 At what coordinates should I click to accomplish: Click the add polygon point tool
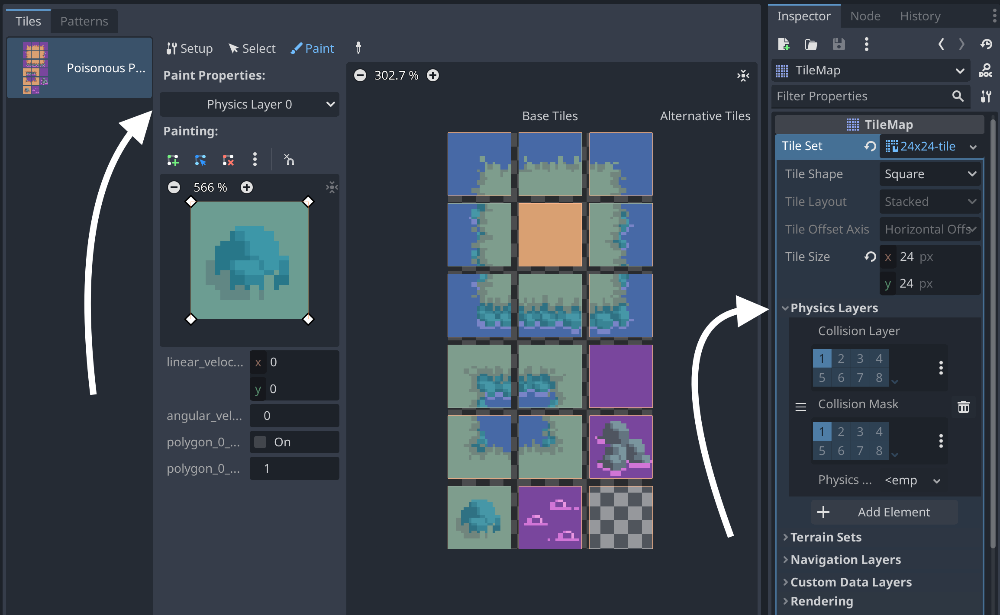pyautogui.click(x=174, y=160)
